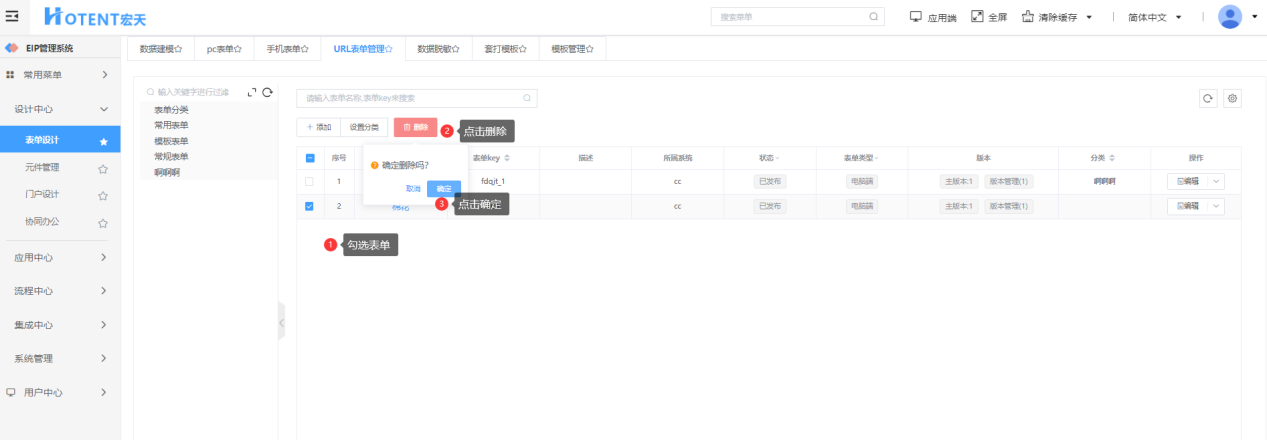Confirm deletion with 确定
1267x440 pixels.
click(444, 188)
